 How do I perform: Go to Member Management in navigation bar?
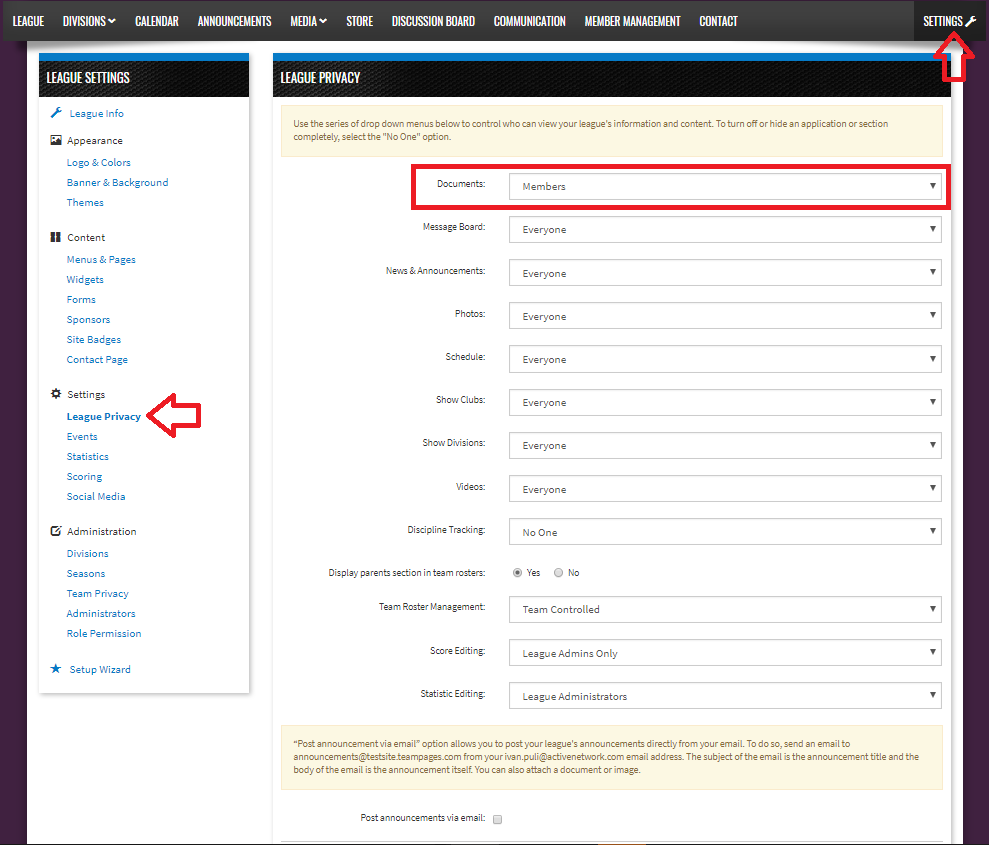(x=632, y=21)
